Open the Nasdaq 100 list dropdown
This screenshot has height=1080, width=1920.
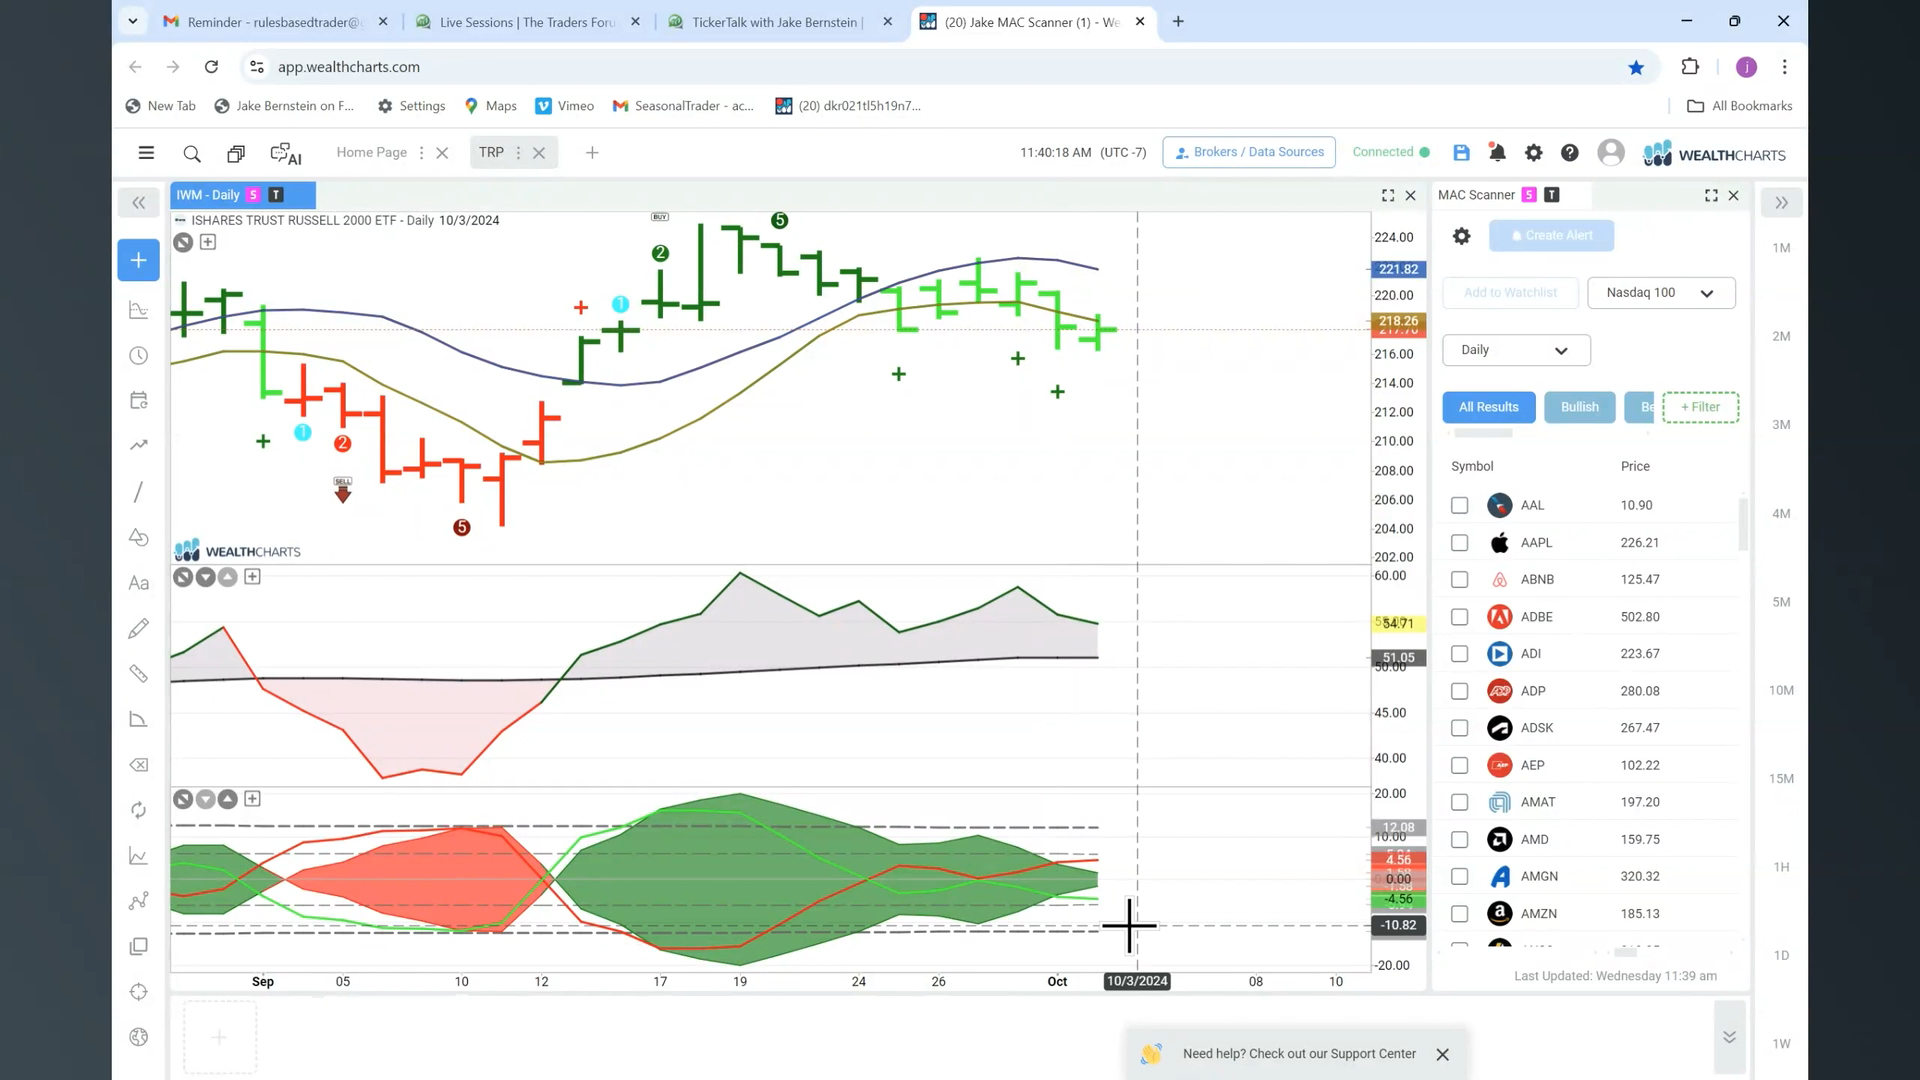click(1661, 293)
